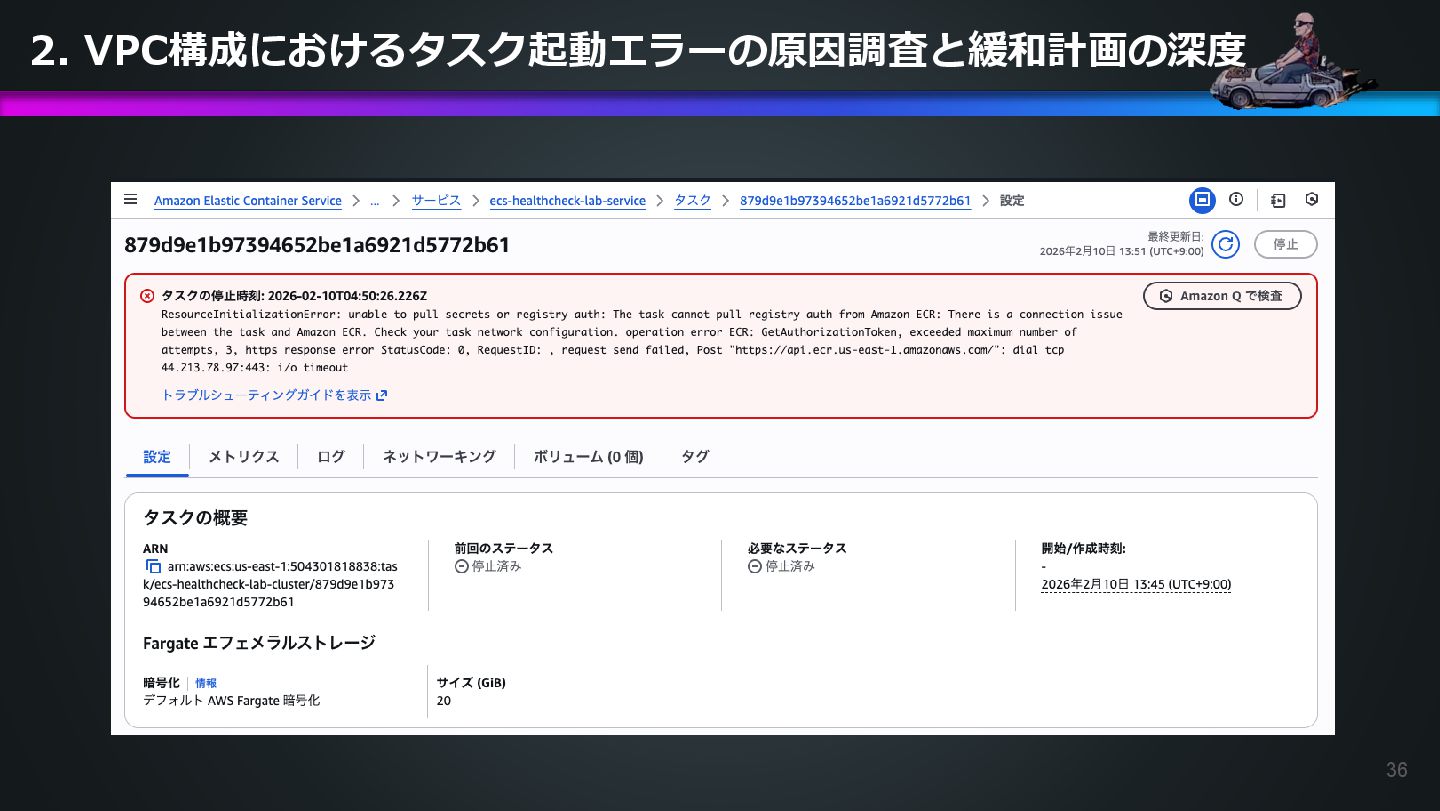The image size is (1440, 811).
Task: Click the size value 20
Action: point(444,701)
